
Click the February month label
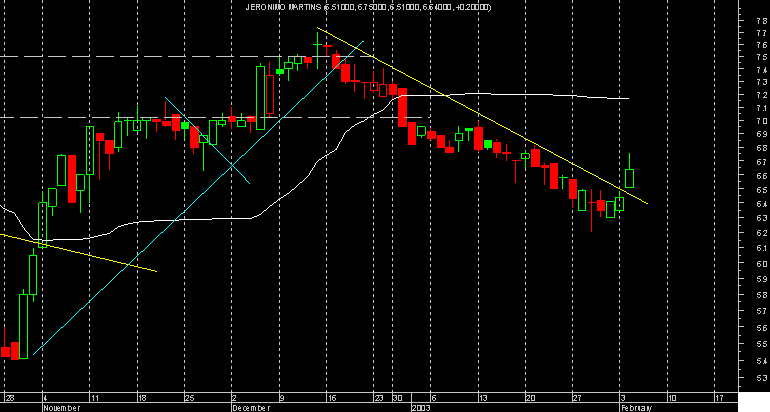click(x=636, y=408)
